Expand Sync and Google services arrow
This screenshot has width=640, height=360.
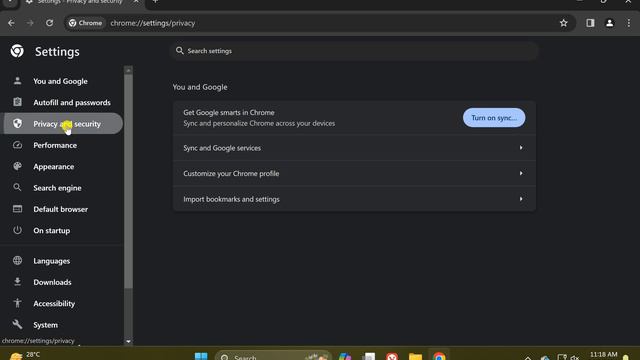(x=521, y=148)
